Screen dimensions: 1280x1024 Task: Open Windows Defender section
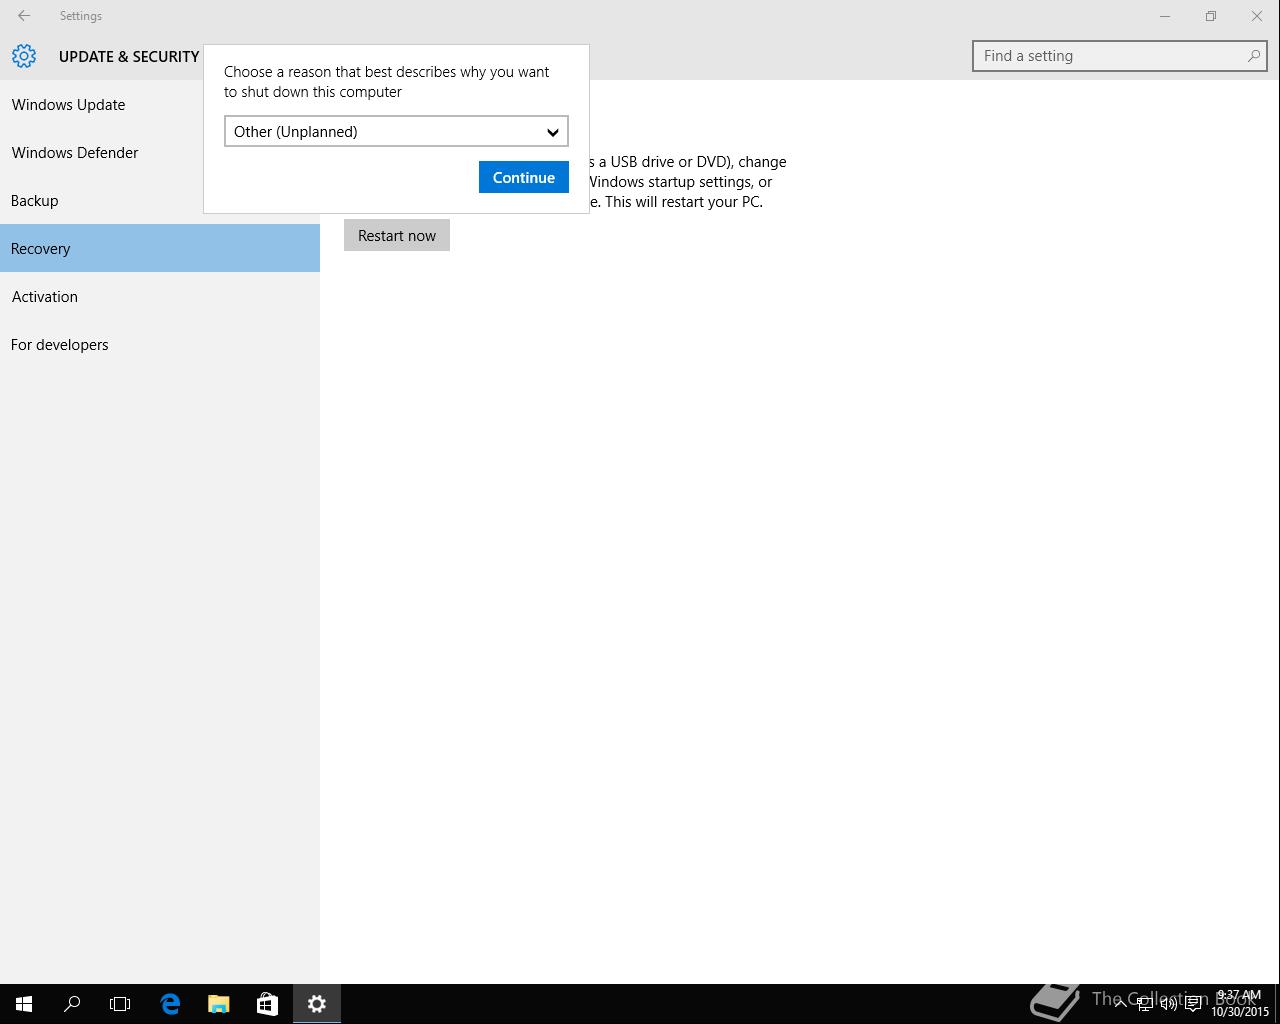click(x=160, y=152)
